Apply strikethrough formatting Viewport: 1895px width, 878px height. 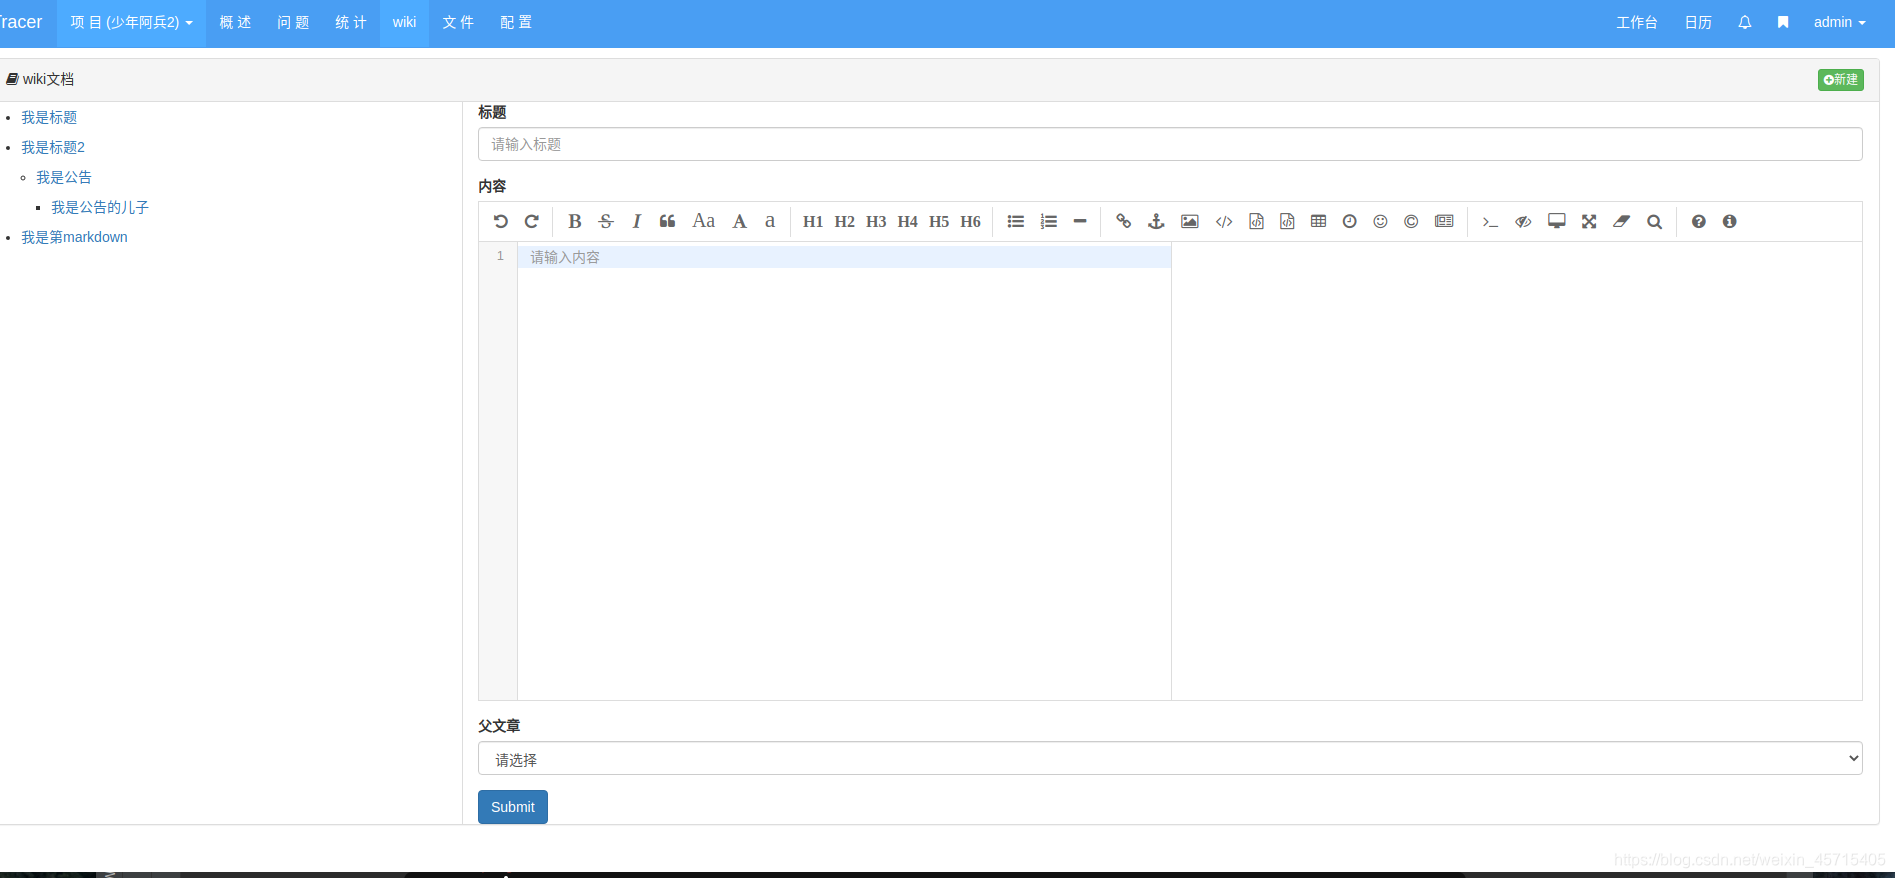tap(606, 222)
